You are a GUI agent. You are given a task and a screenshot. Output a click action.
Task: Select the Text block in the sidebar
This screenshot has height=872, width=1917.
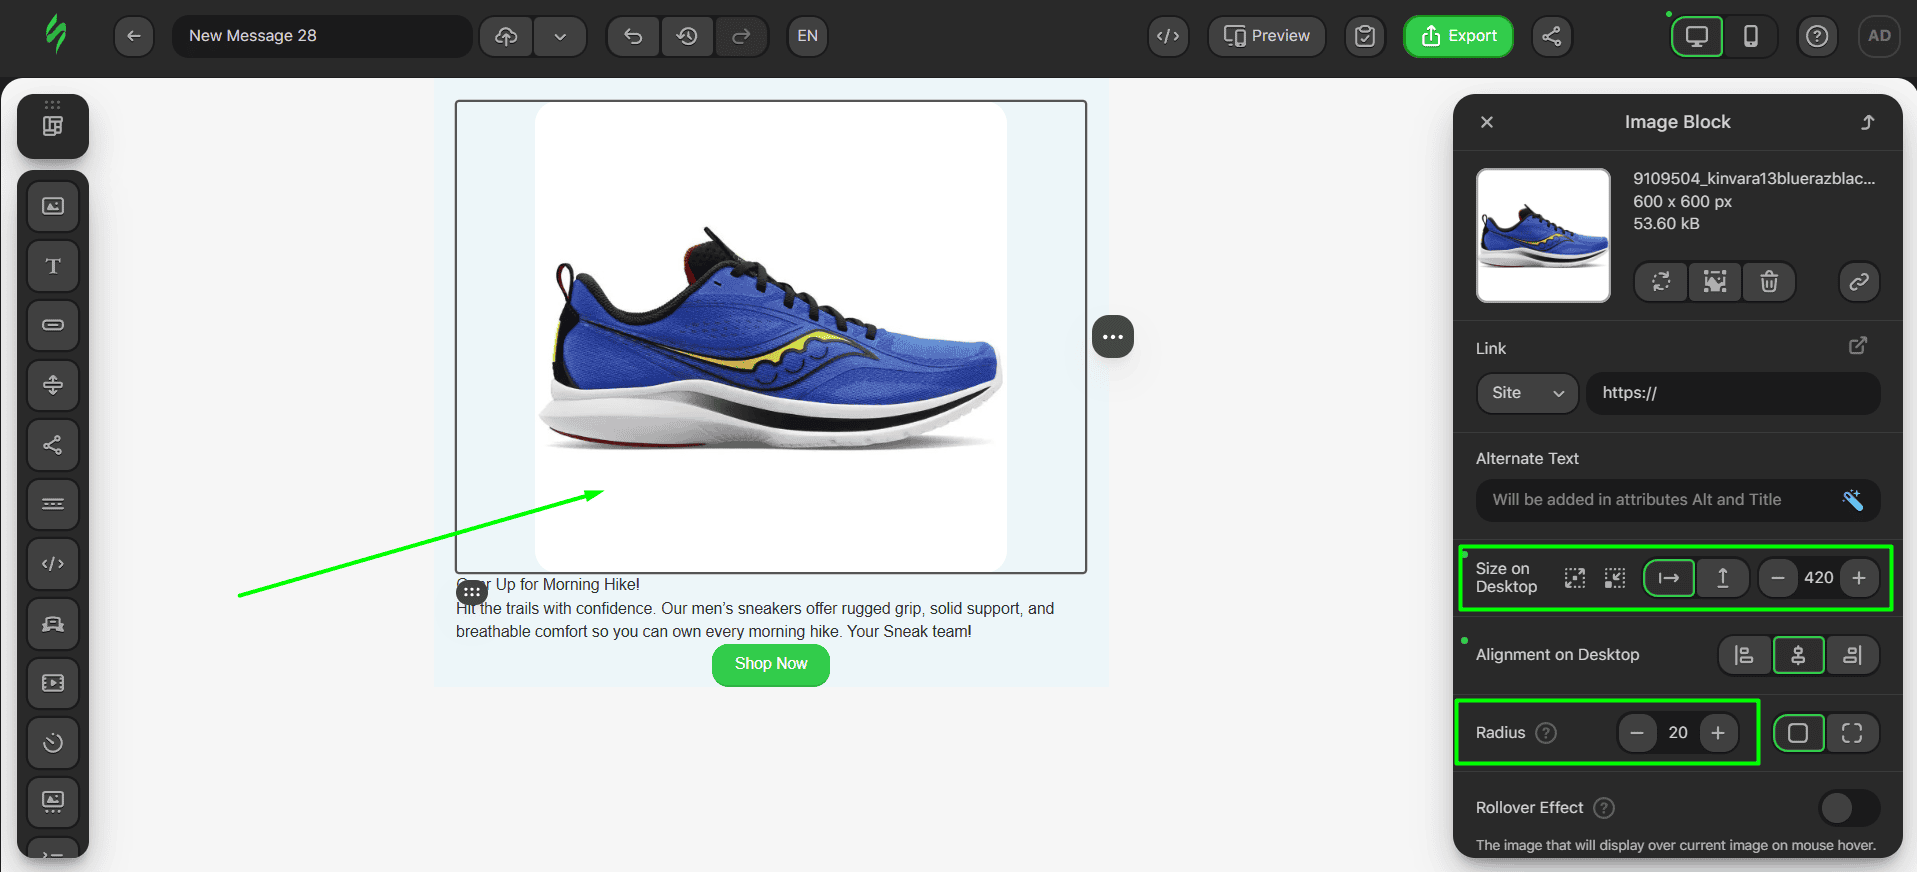[53, 266]
